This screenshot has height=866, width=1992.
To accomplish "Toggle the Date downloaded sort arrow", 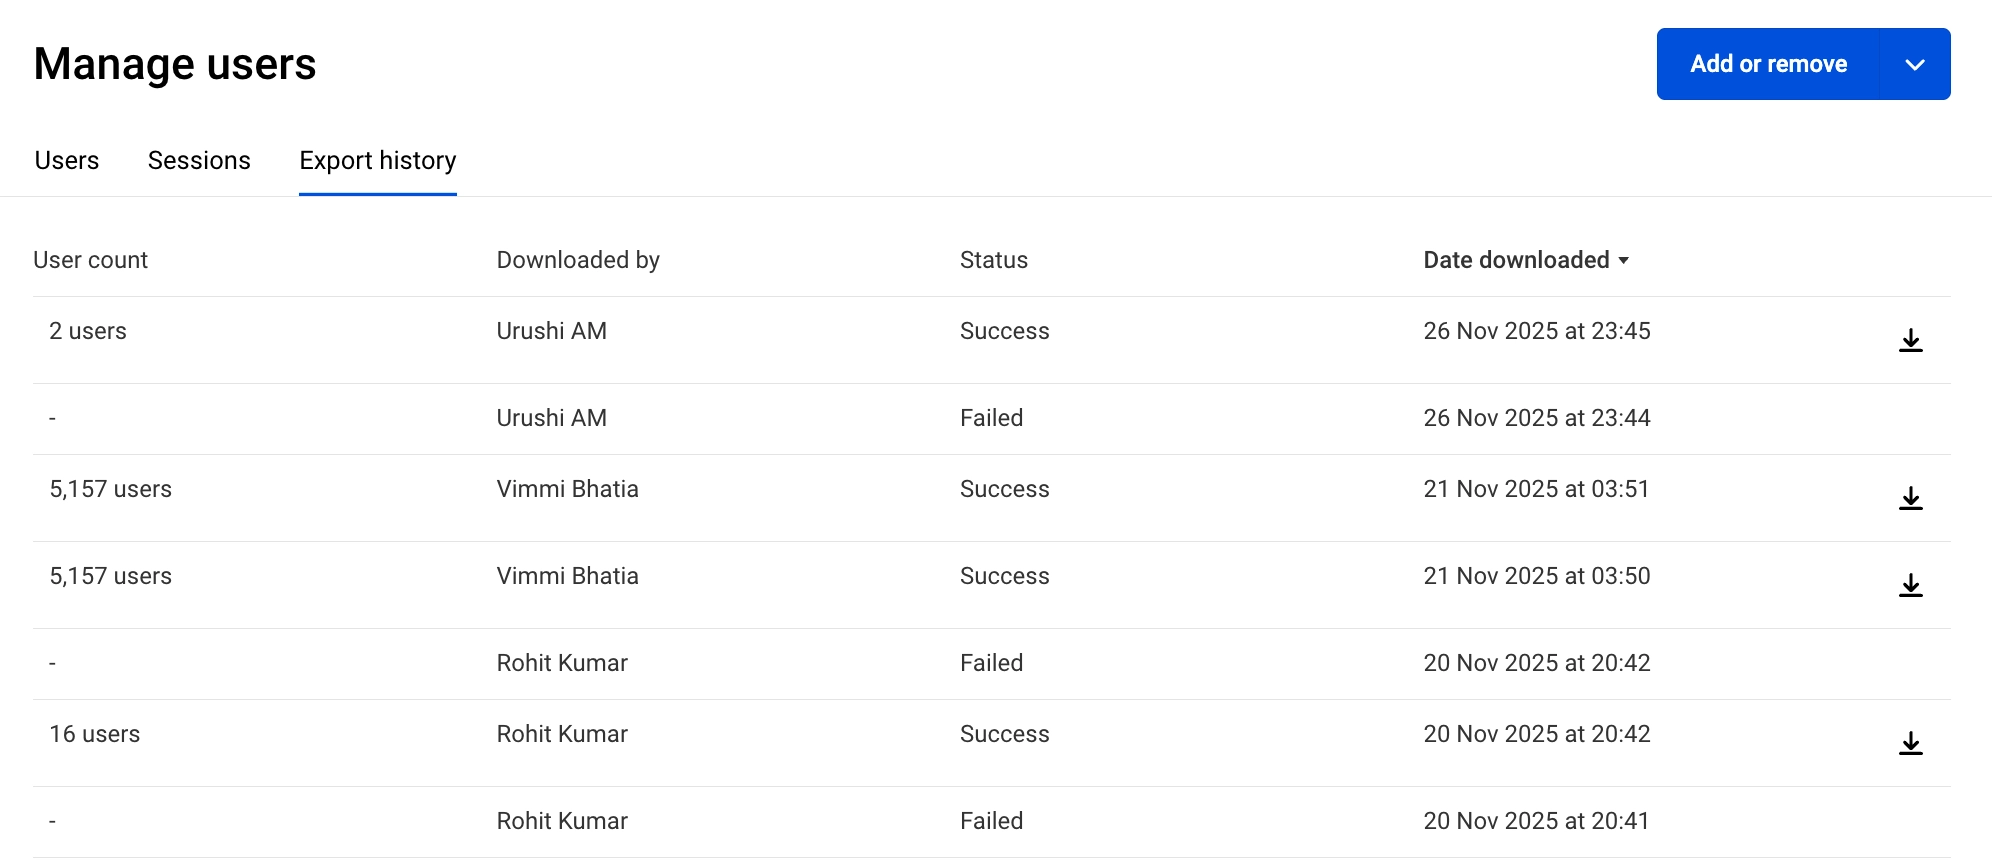I will coord(1624,261).
